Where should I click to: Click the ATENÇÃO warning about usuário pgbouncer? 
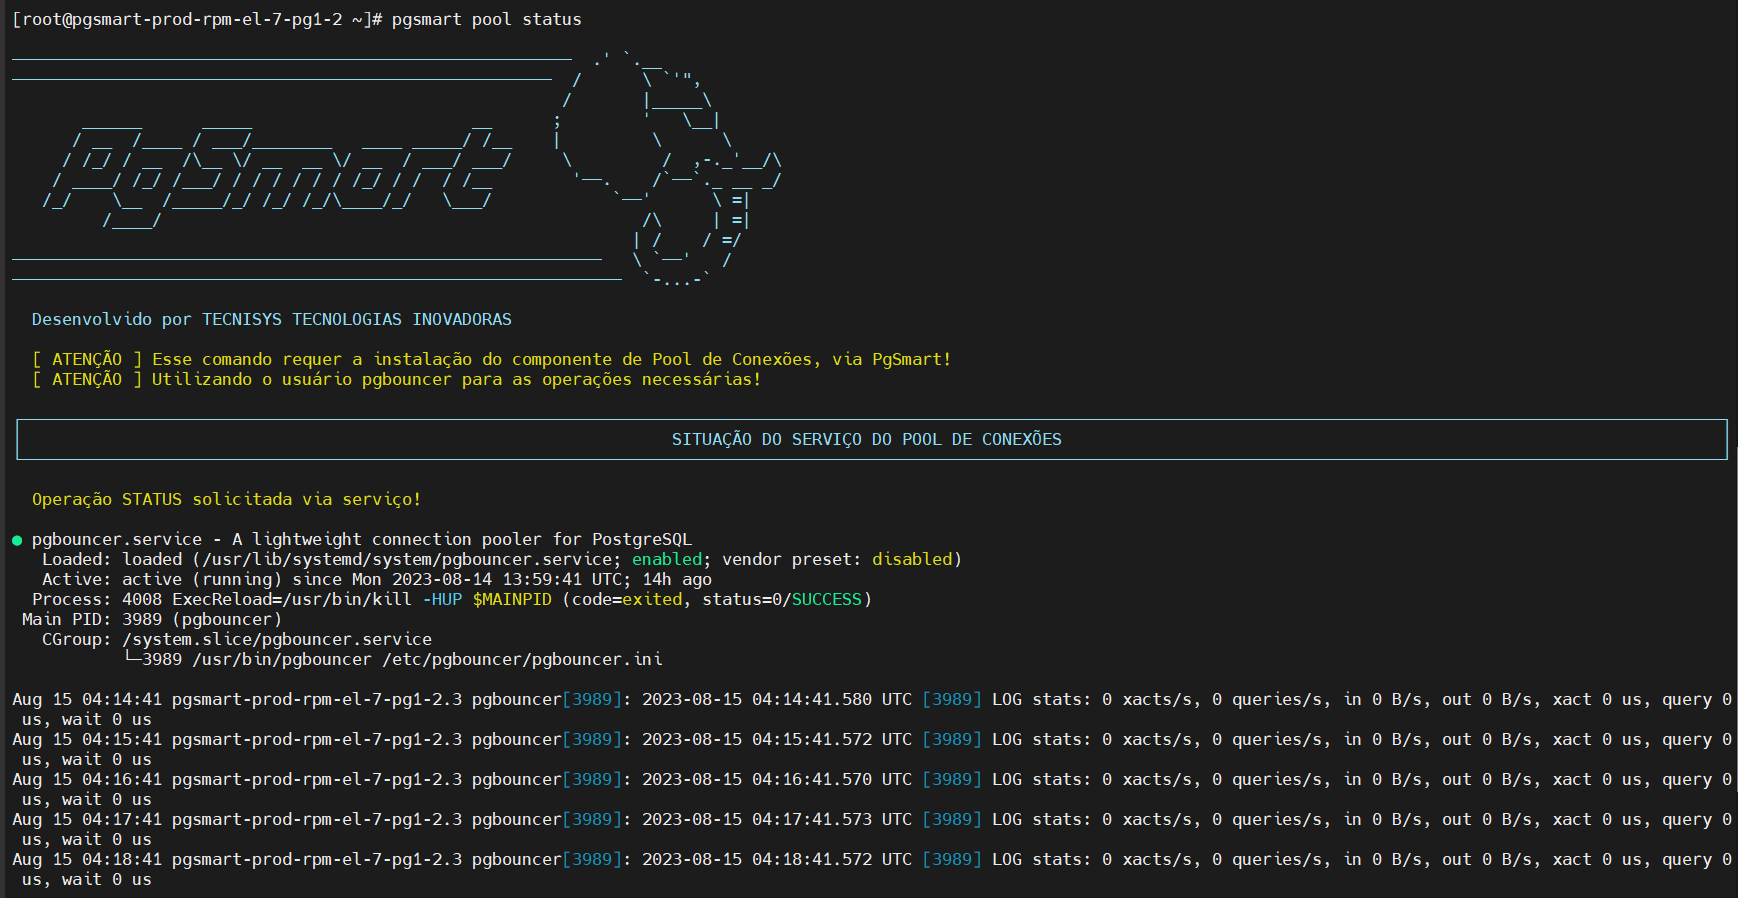(x=396, y=379)
